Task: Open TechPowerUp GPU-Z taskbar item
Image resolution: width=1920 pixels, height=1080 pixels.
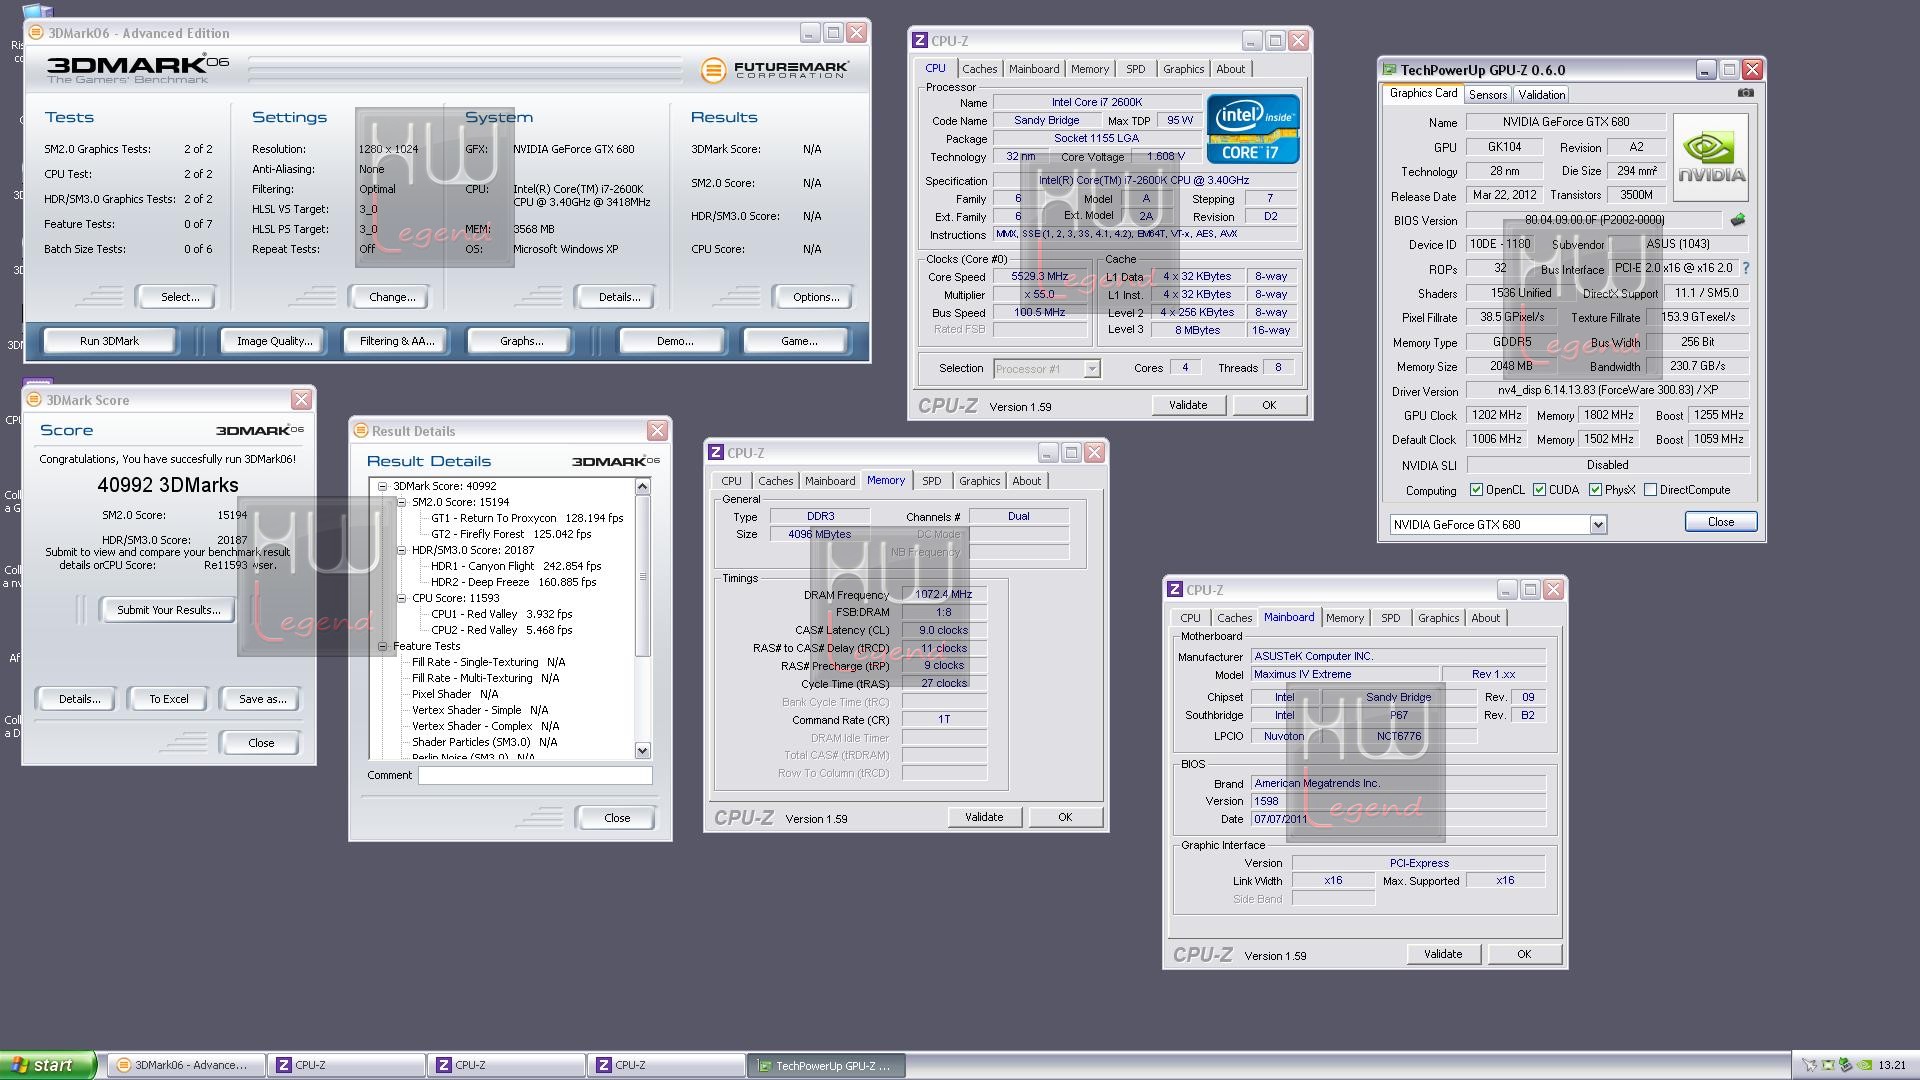Action: (x=826, y=1065)
